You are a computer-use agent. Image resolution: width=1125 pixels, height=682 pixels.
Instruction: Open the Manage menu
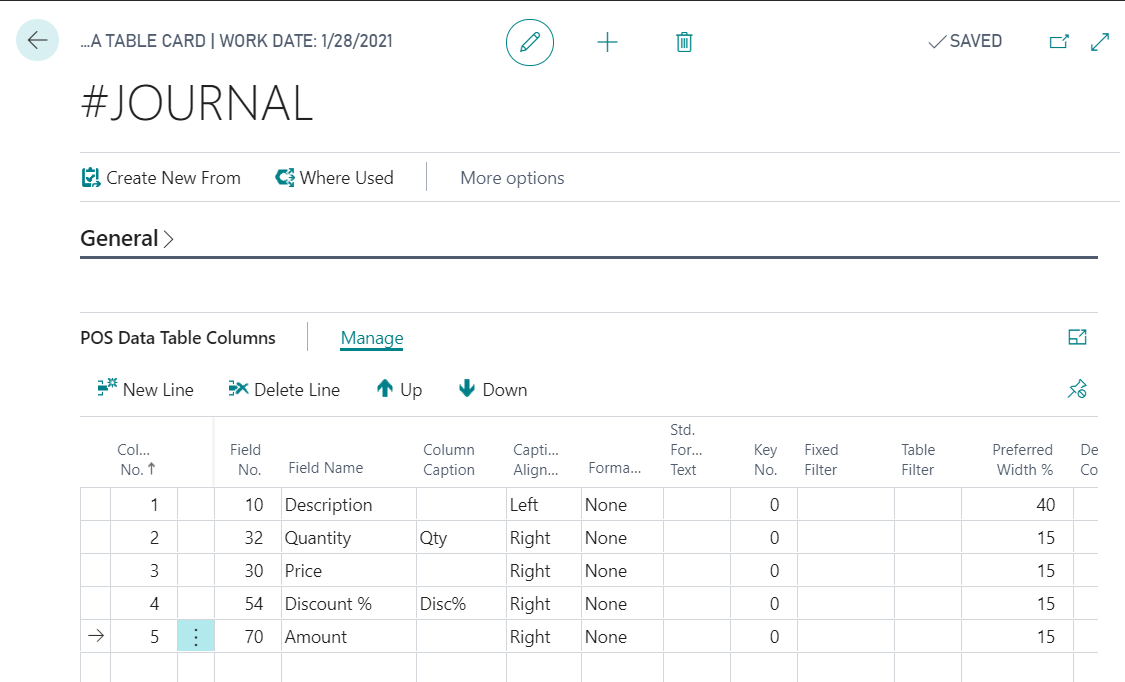(x=372, y=338)
